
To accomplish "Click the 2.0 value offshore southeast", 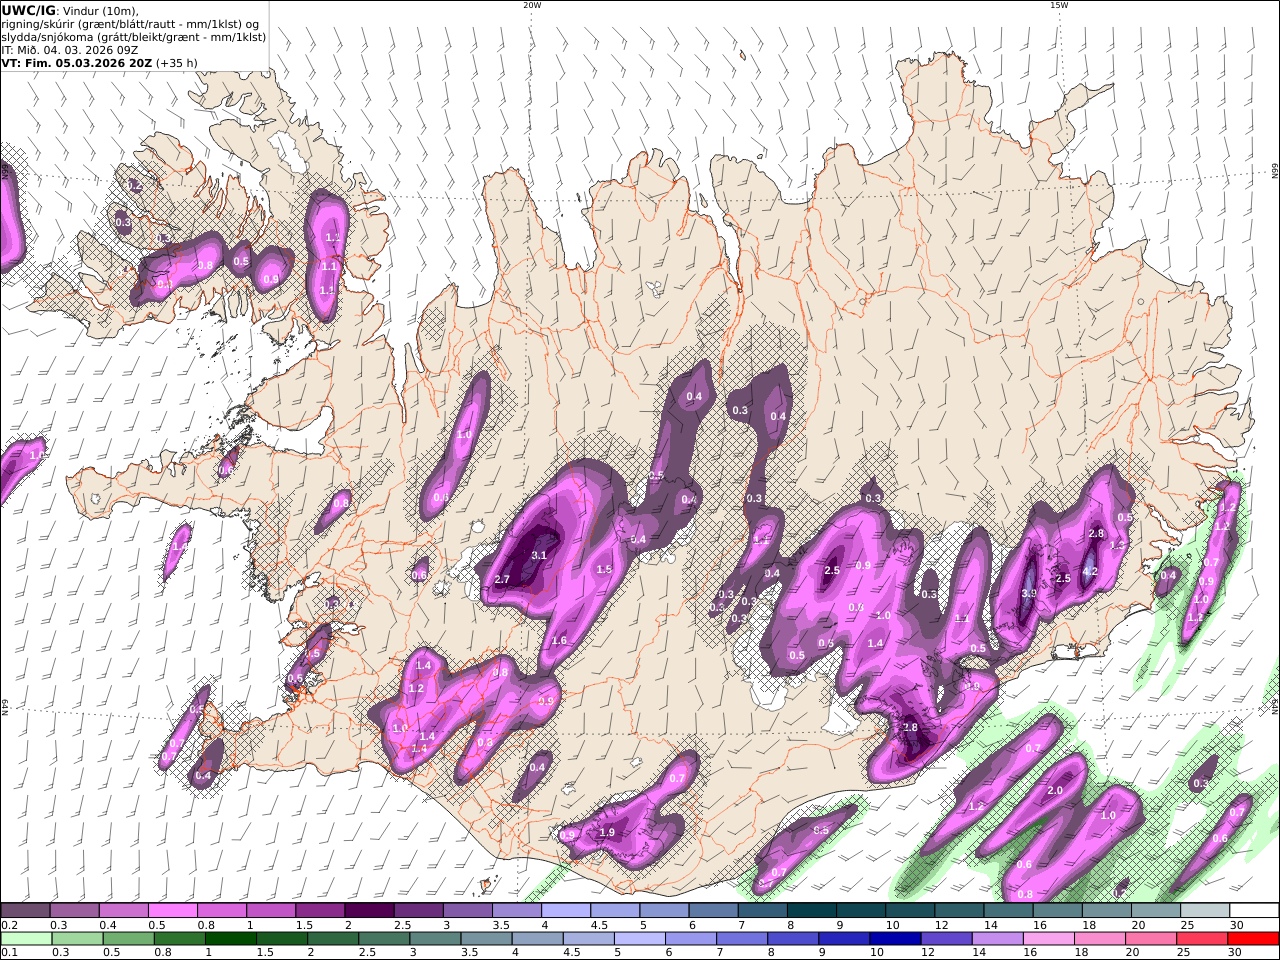I will click(1054, 791).
